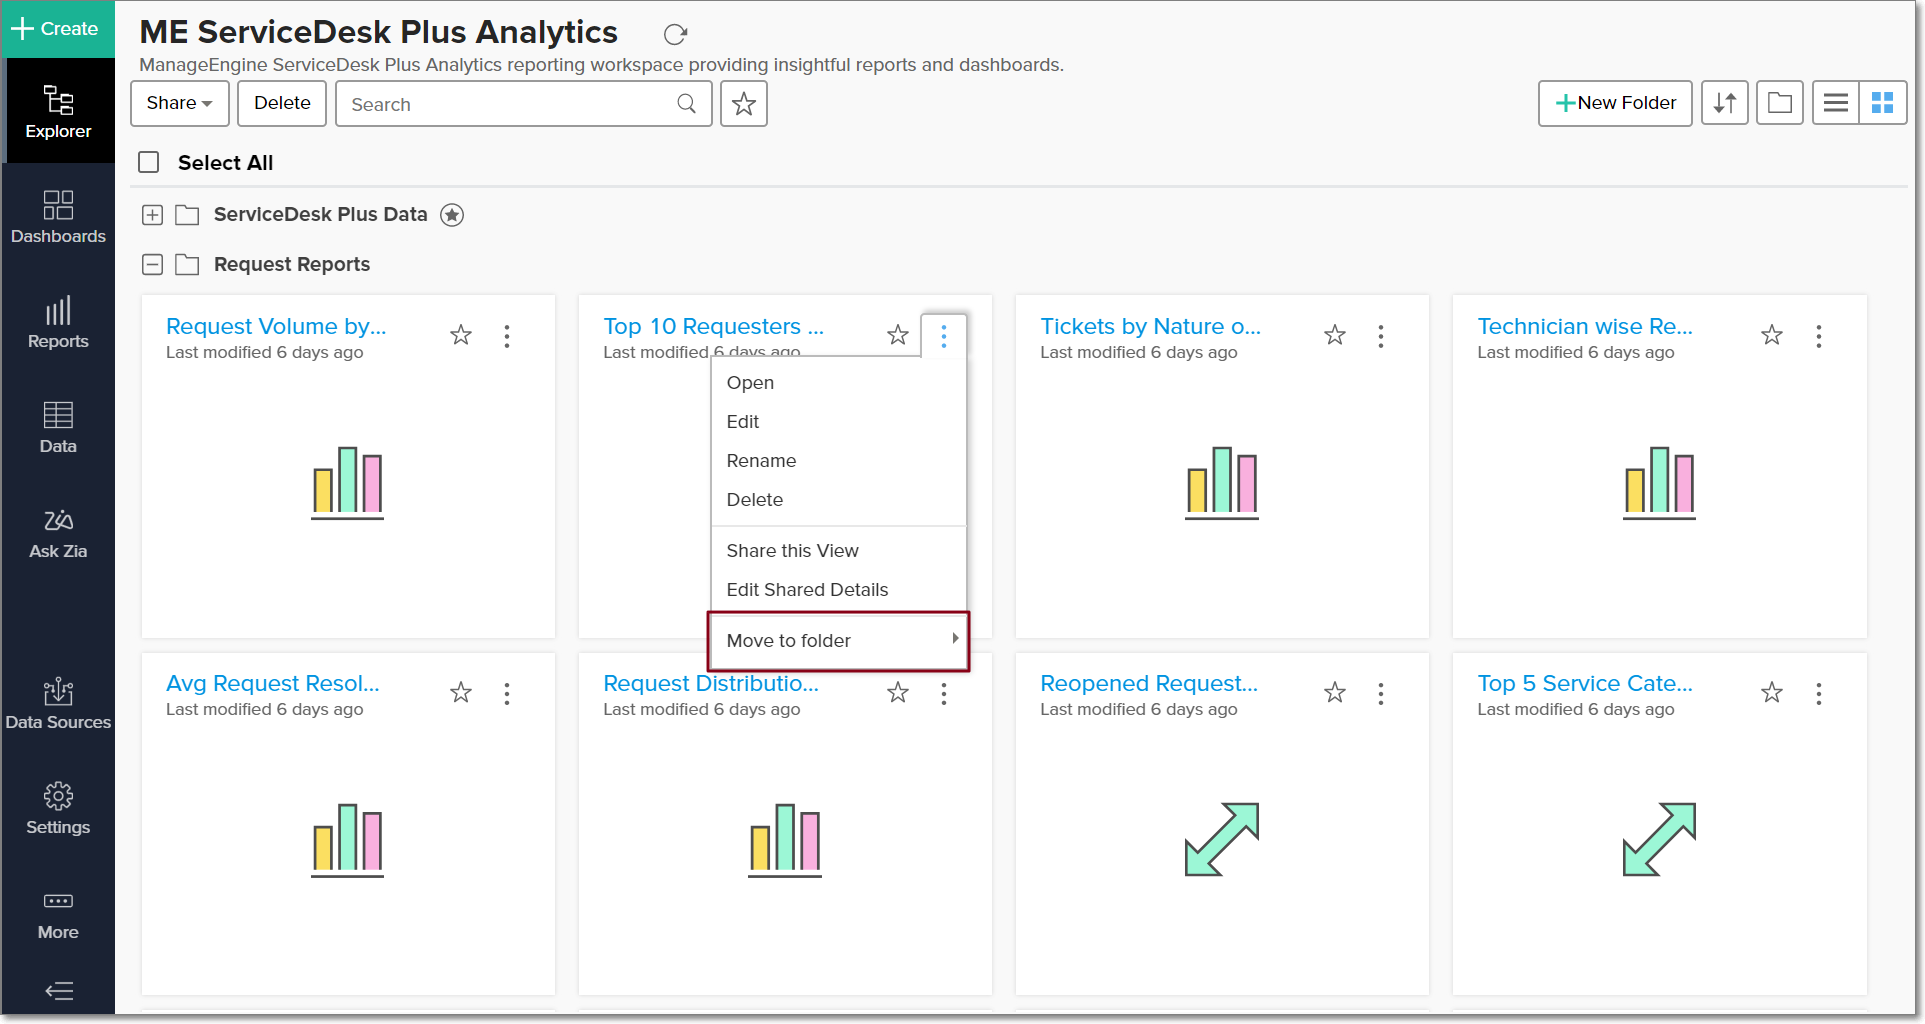This screenshot has height=1024, width=1925.
Task: Open the Share dropdown button
Action: pyautogui.click(x=179, y=103)
